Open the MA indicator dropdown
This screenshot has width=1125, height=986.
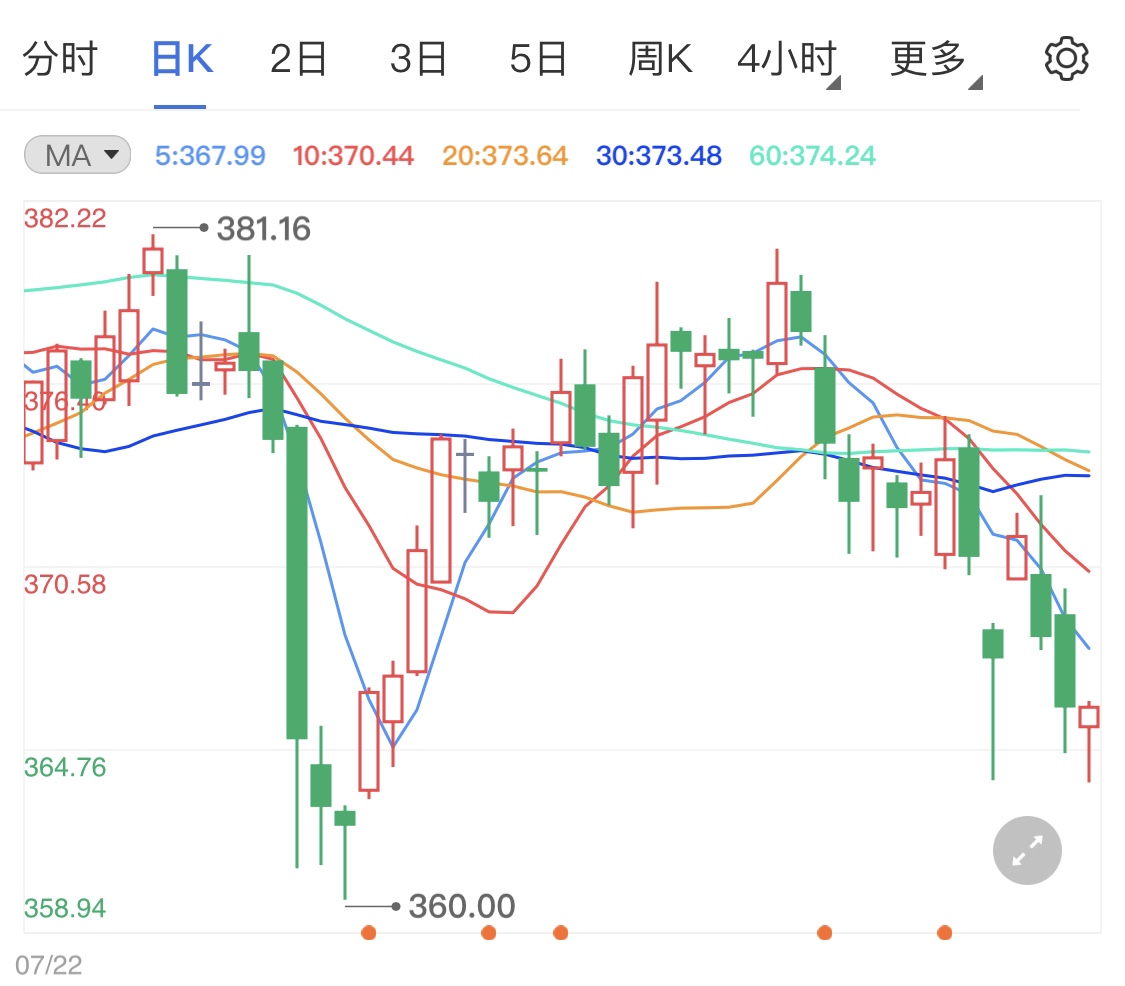[x=77, y=155]
